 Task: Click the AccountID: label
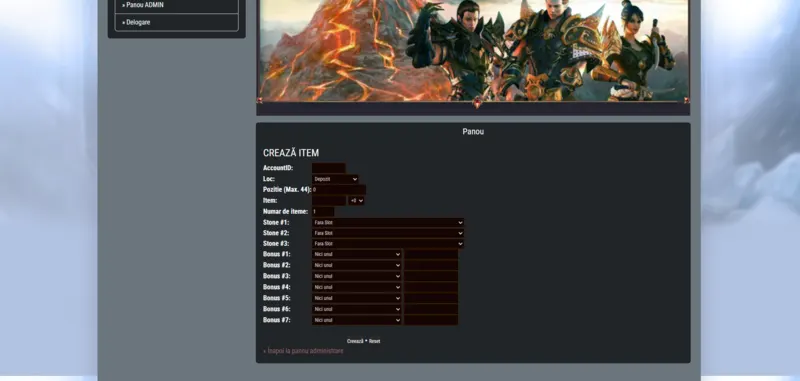click(278, 168)
